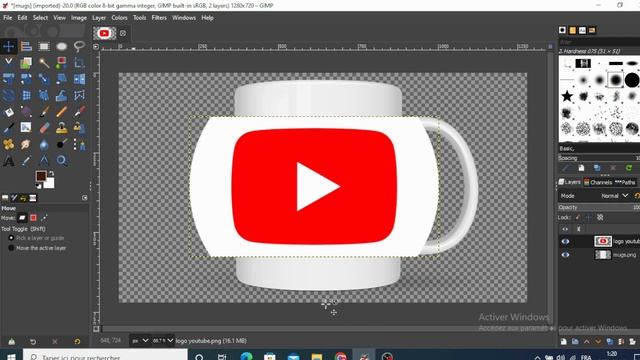Select the Flip tool
Image resolution: width=640 pixels, height=360 pixels.
(x=79, y=79)
